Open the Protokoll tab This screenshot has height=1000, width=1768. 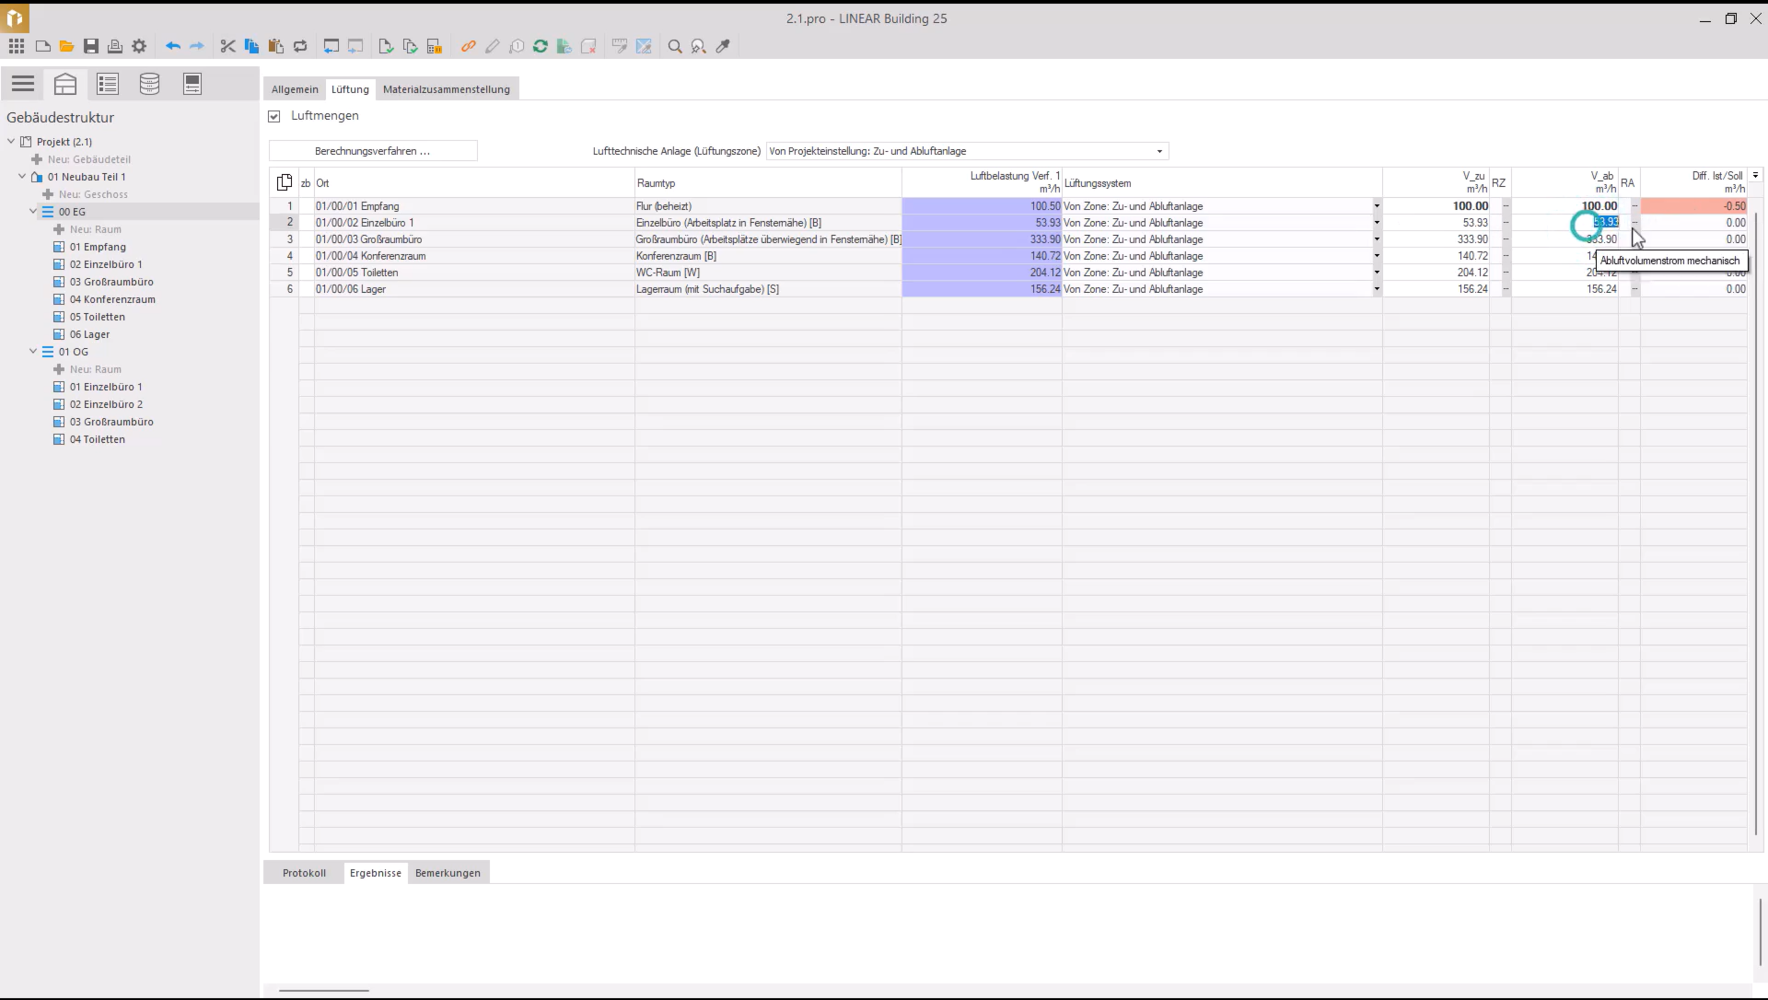tap(304, 873)
